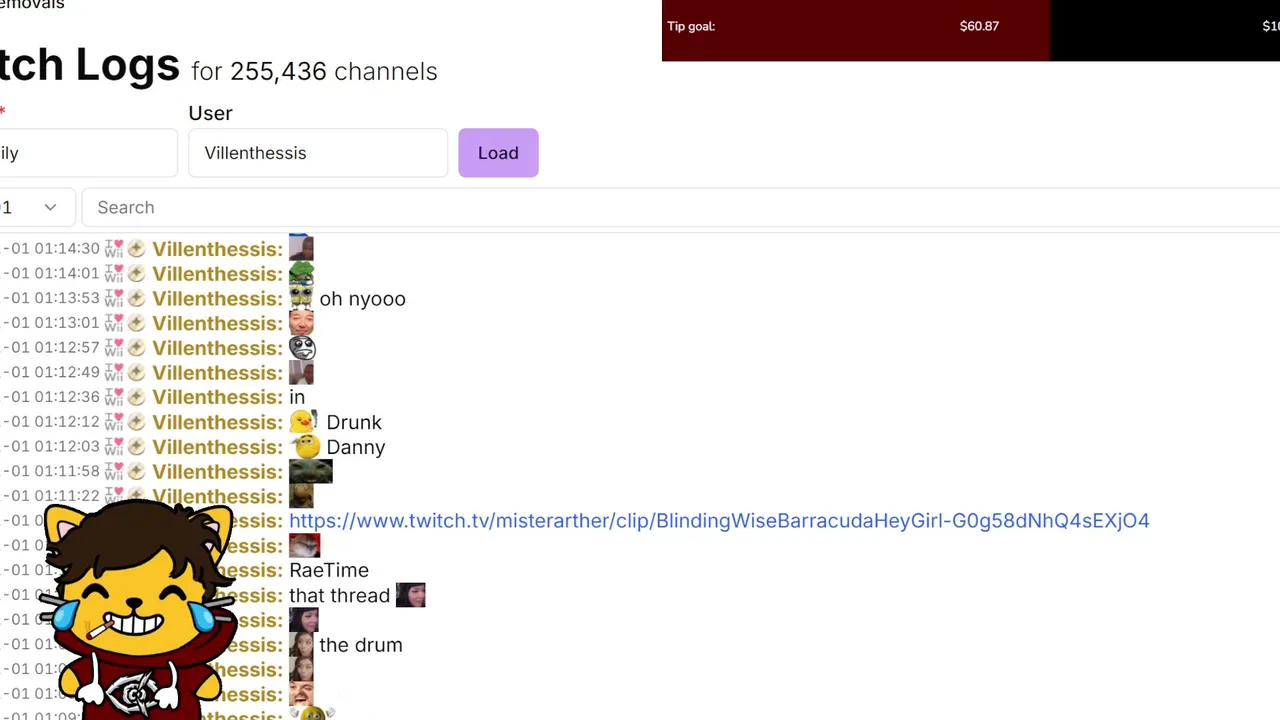Click the 'the drum' message text
Screen dimensions: 1280x720
click(x=361, y=645)
